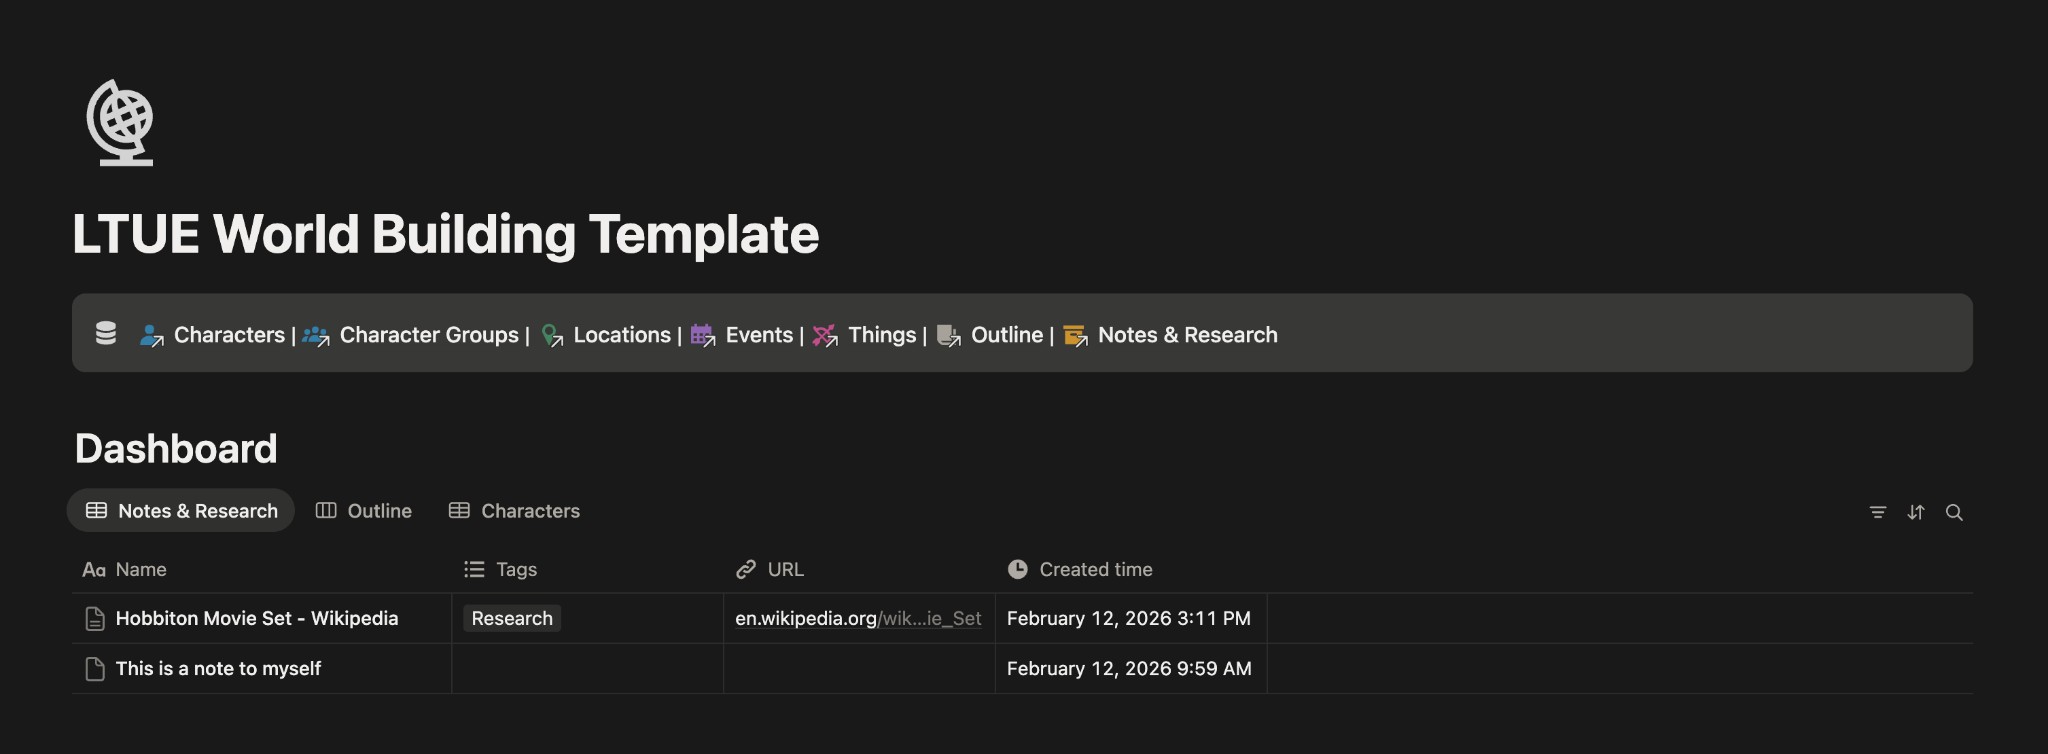Open the Outline page link in callout
The image size is (2048, 754).
point(1006,335)
